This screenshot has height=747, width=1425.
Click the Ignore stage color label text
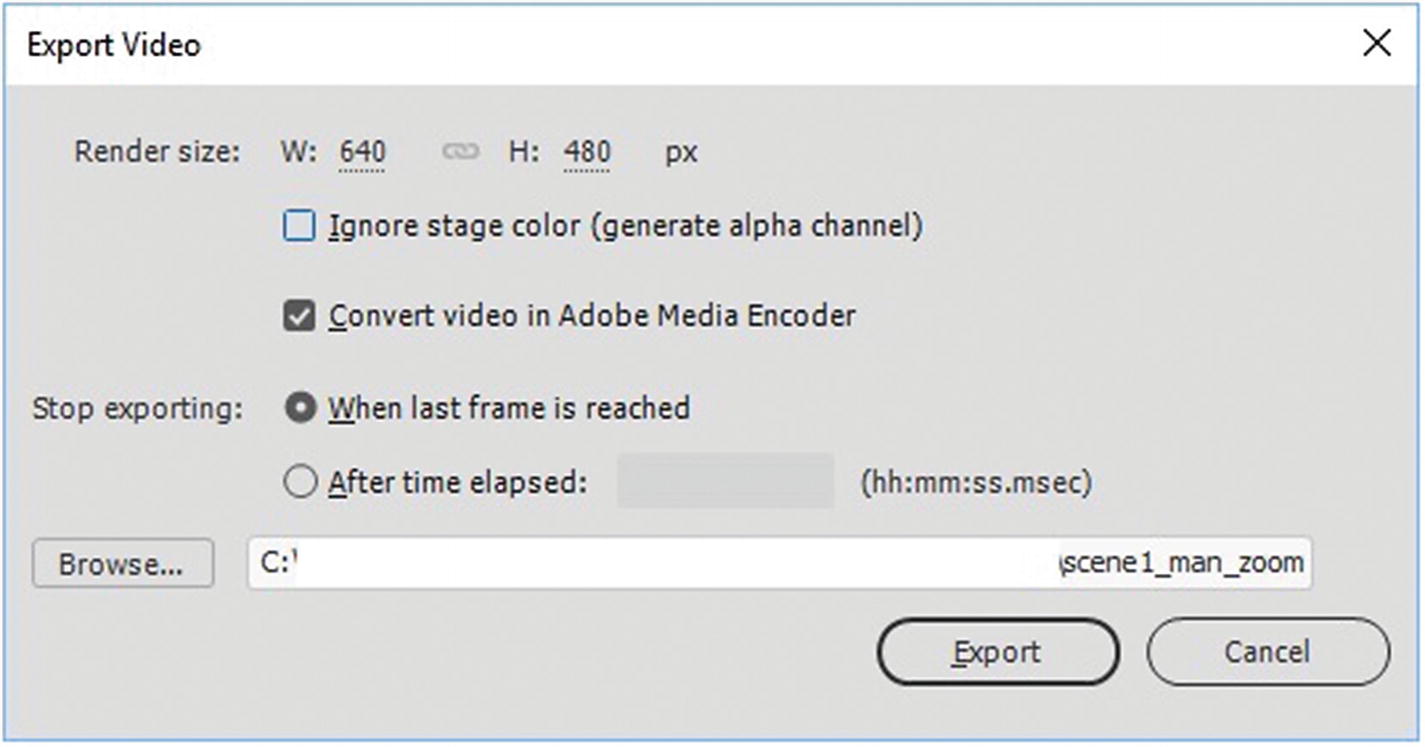pyautogui.click(x=625, y=227)
